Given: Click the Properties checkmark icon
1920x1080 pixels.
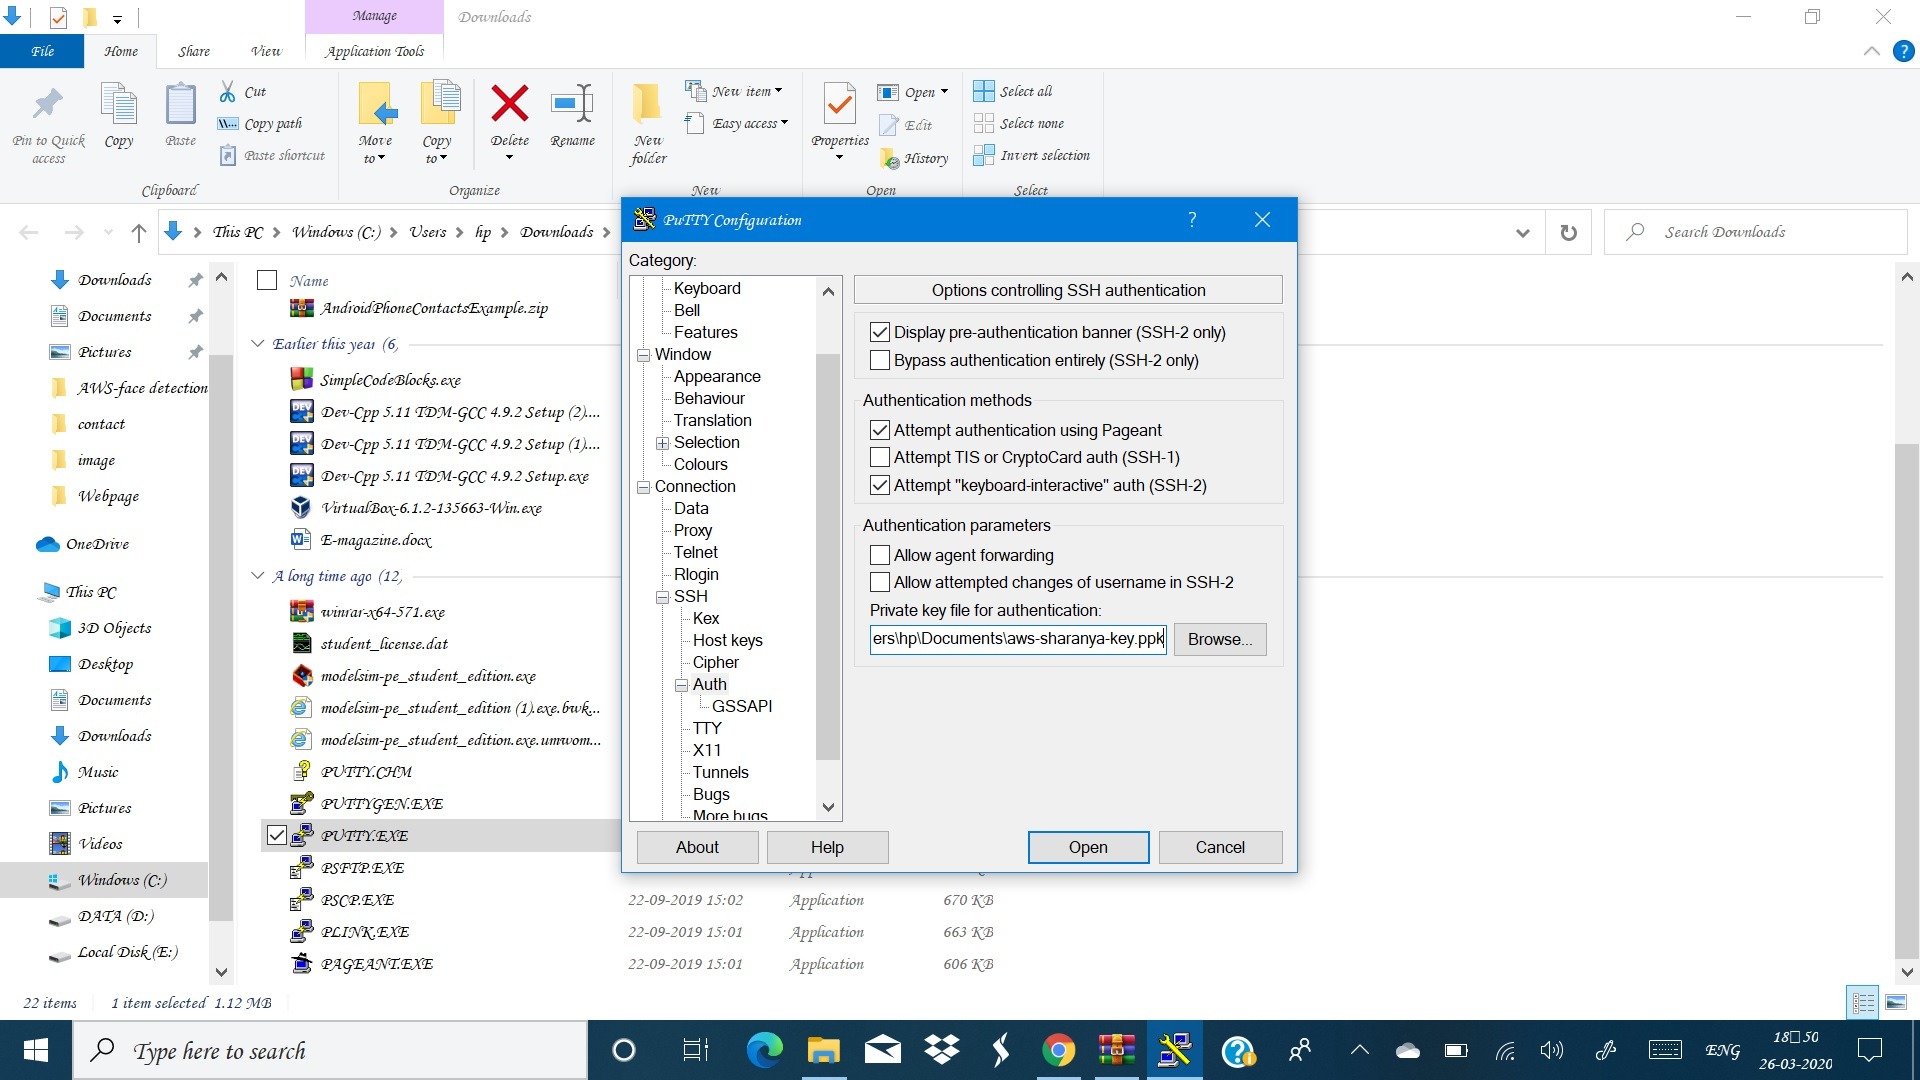Looking at the screenshot, I should (x=840, y=104).
